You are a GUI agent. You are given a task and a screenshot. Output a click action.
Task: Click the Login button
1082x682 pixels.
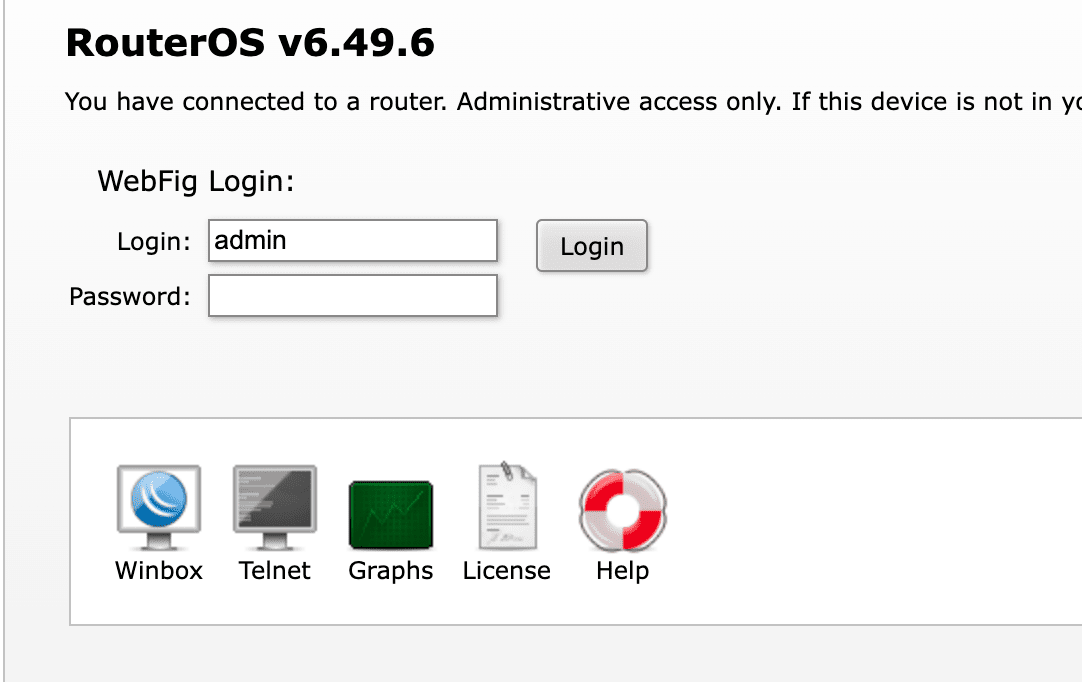point(591,246)
